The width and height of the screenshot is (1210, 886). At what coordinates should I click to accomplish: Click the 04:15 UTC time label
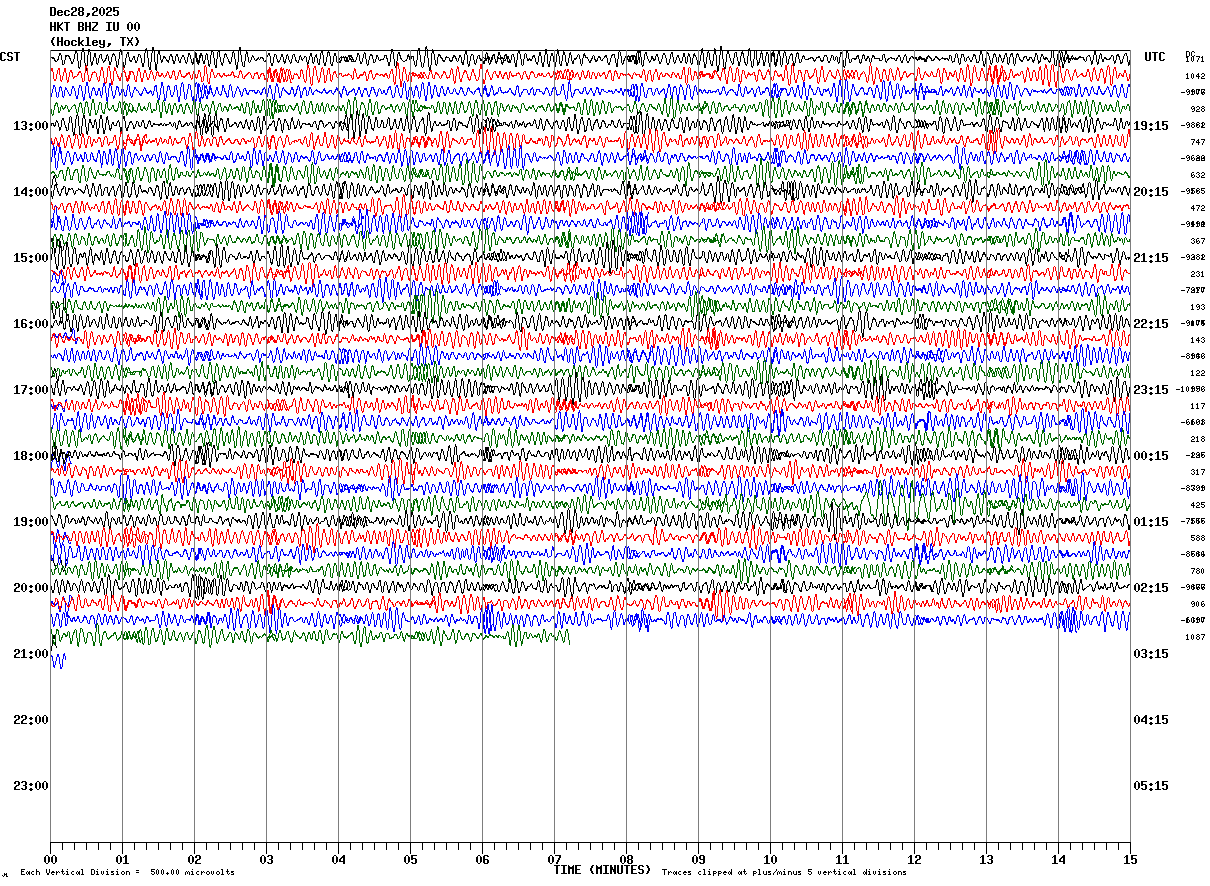coord(1151,720)
